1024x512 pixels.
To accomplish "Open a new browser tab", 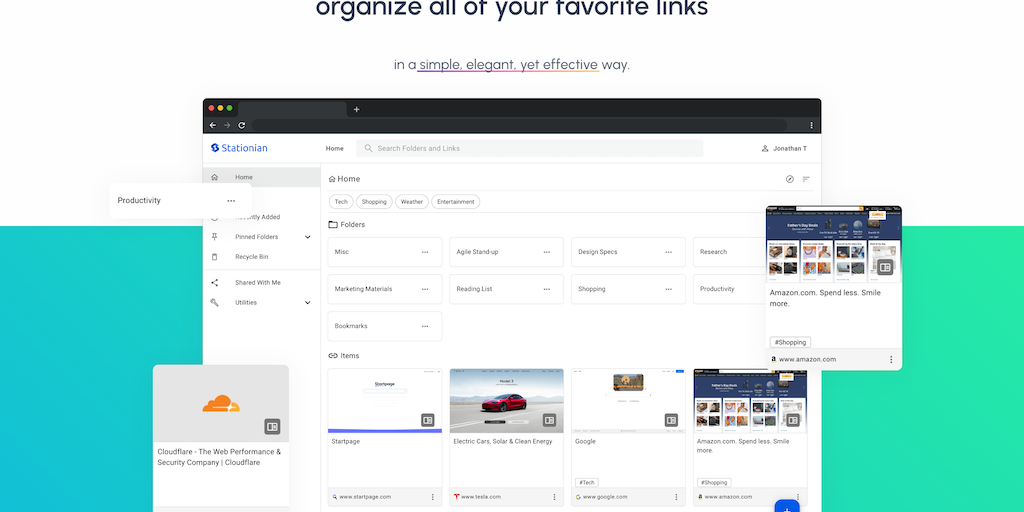I will point(357,110).
